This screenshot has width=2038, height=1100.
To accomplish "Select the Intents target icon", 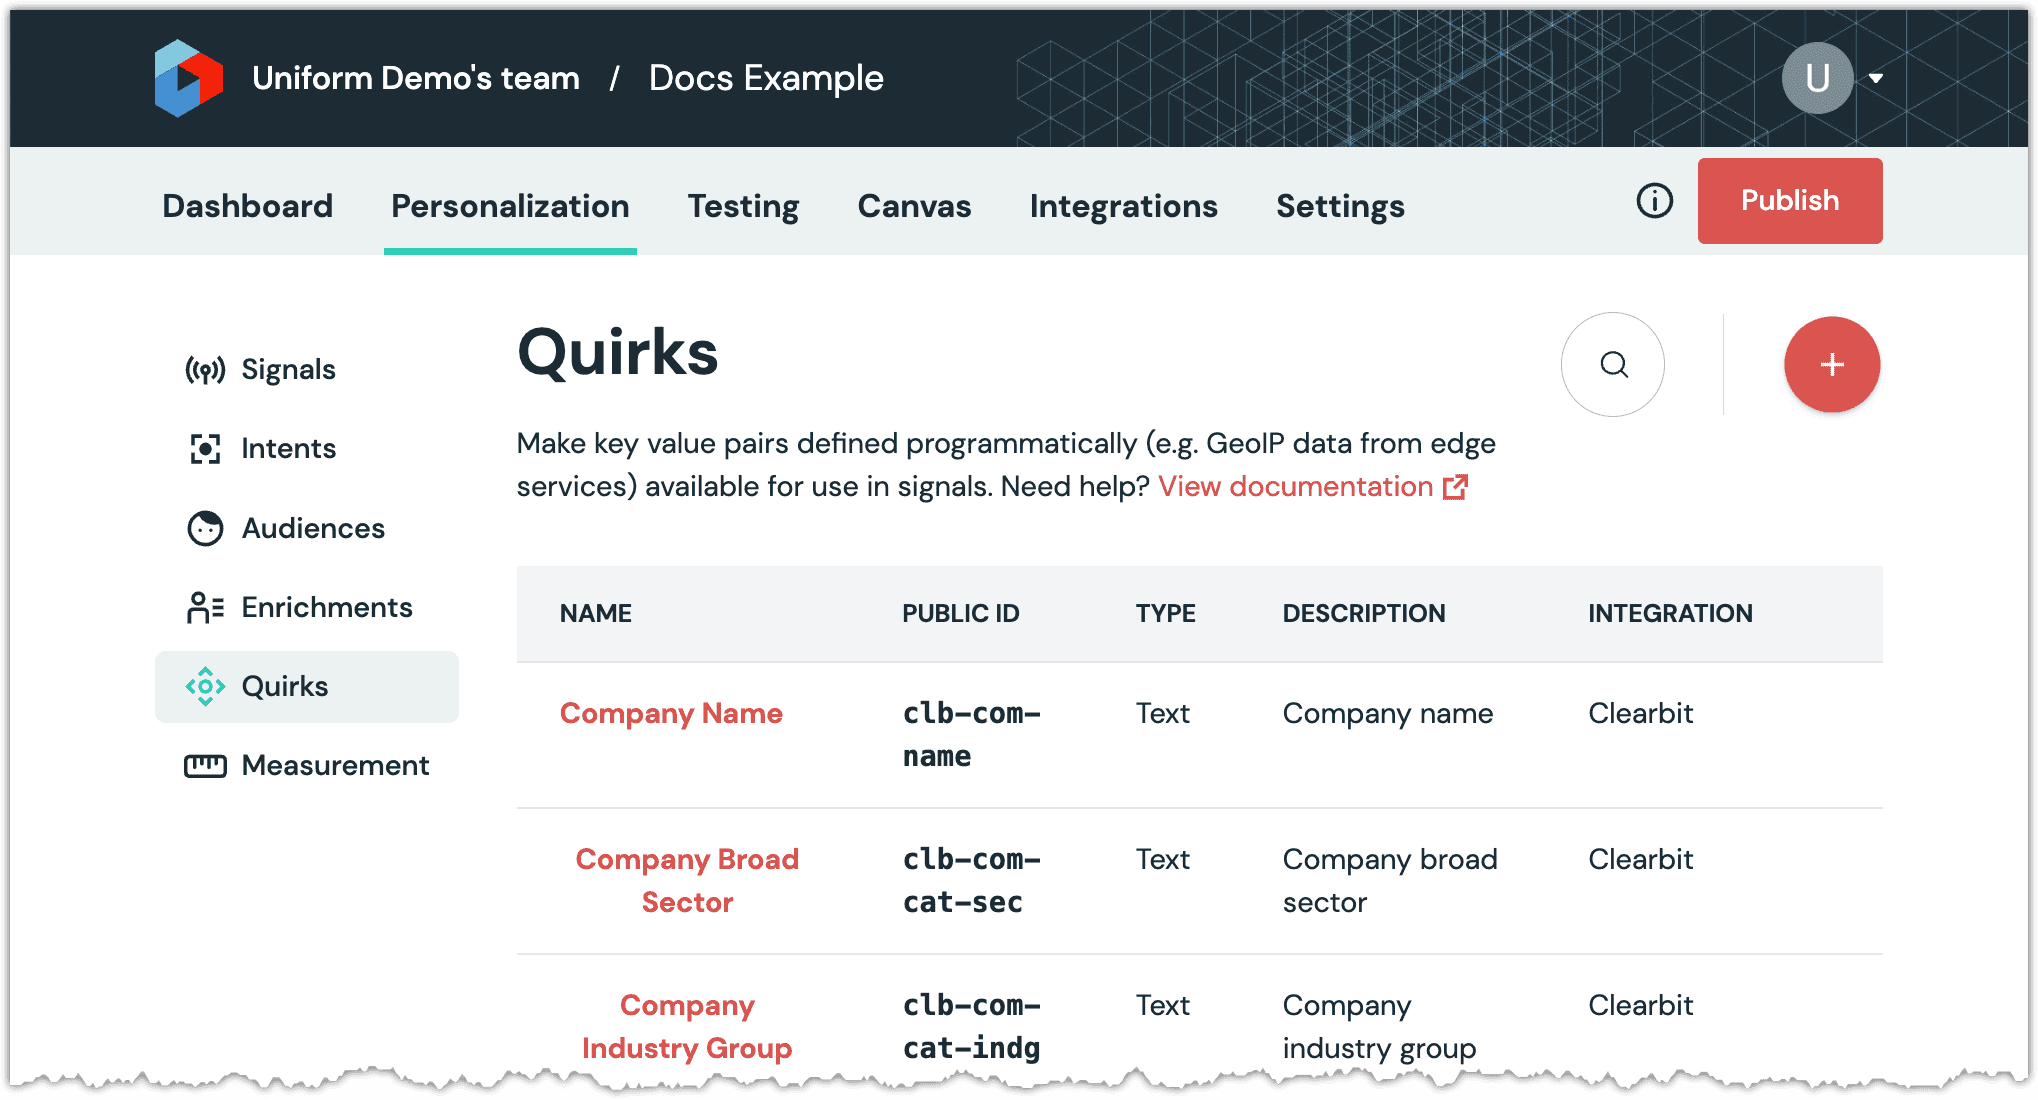I will pos(205,449).
